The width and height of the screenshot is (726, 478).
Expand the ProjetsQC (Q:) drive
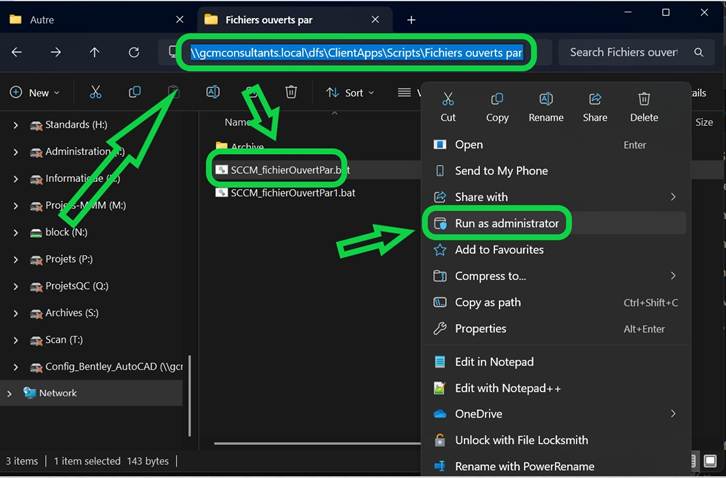(x=16, y=286)
